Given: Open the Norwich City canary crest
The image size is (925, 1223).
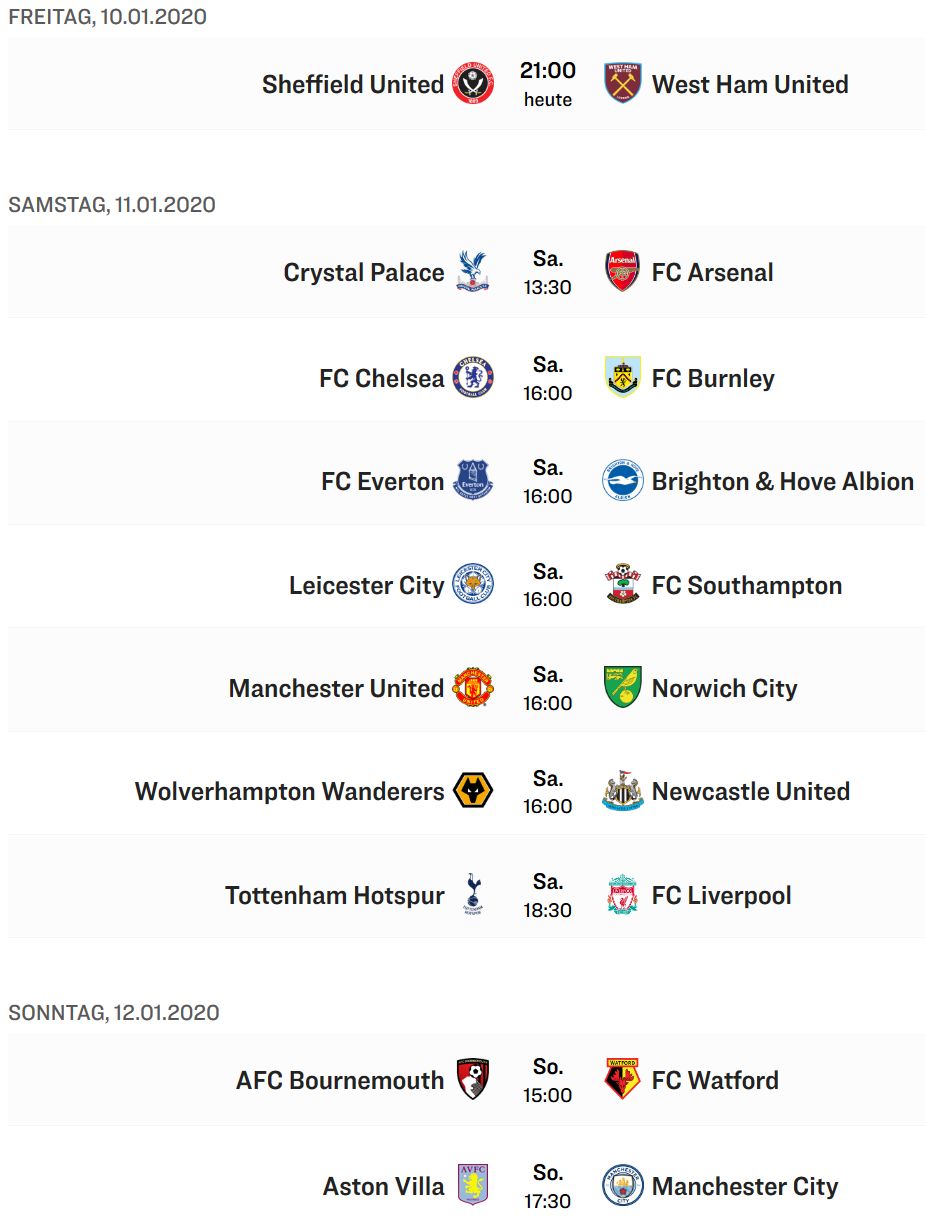Looking at the screenshot, I should click(x=622, y=688).
